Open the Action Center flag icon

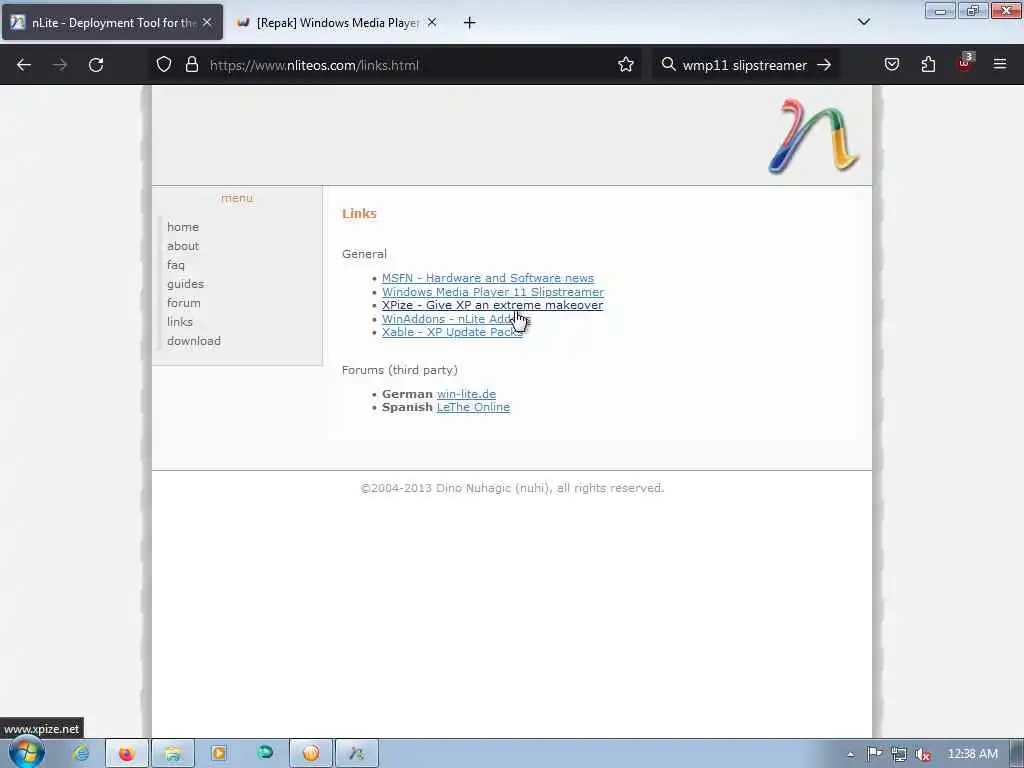pos(874,754)
